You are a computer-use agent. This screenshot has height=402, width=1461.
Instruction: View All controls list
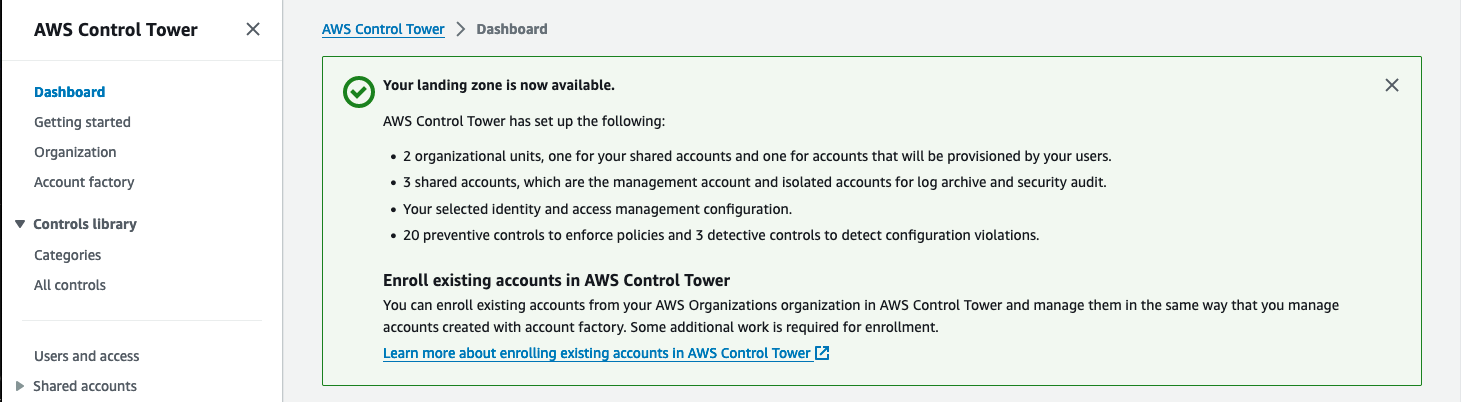70,285
